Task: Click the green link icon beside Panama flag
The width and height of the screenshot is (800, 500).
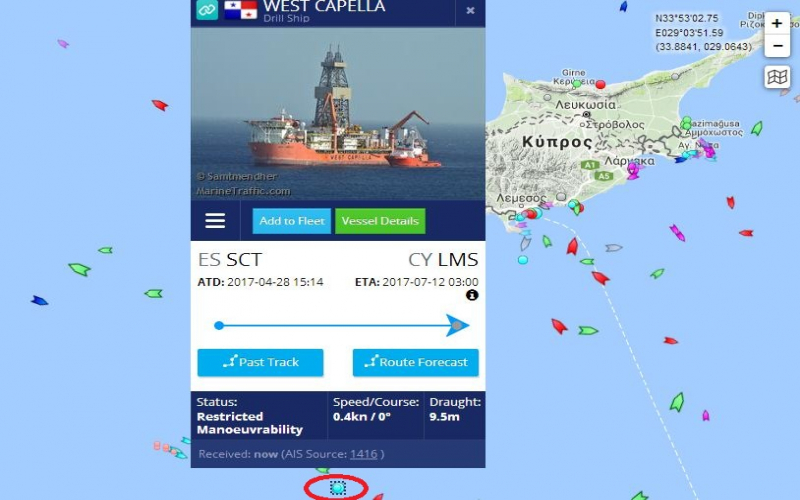Action: (207, 9)
